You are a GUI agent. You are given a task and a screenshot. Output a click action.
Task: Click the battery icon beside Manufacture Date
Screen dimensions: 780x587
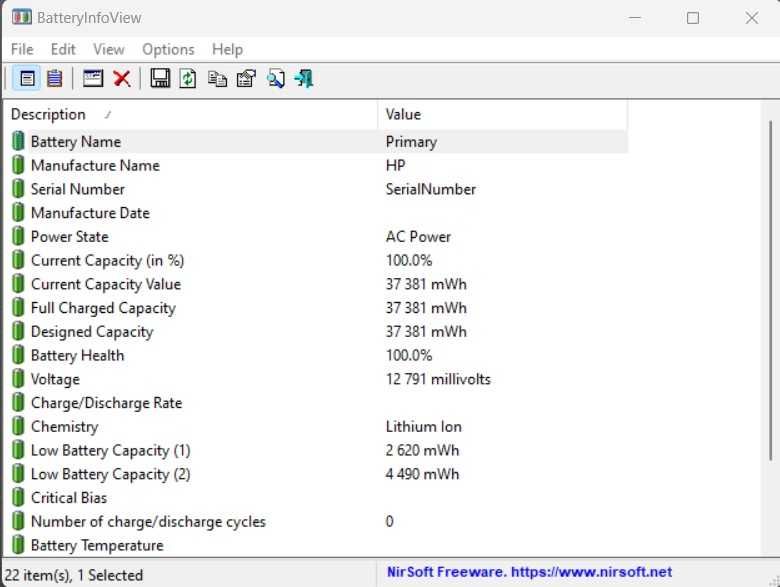18,212
